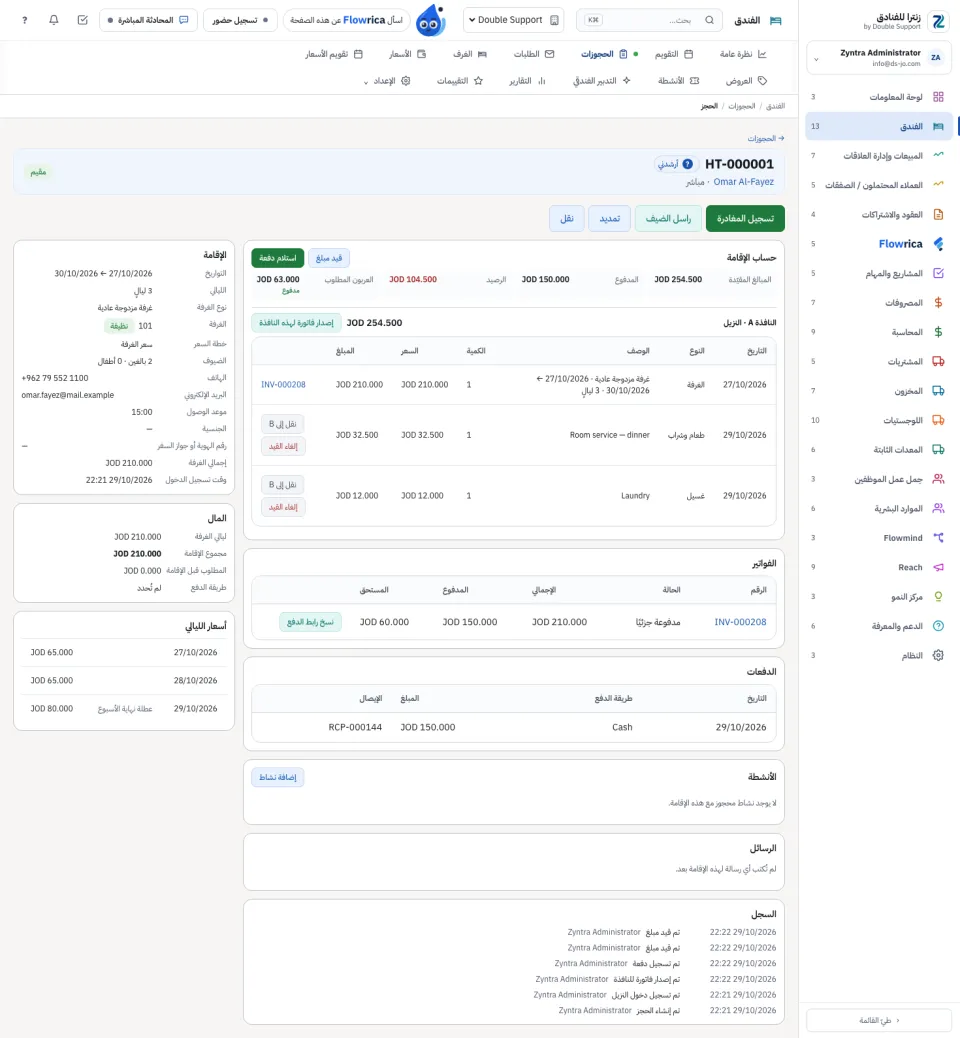Open the الإعداد dropdown menu
Image resolution: width=960 pixels, height=1038 pixels.
pyautogui.click(x=387, y=81)
